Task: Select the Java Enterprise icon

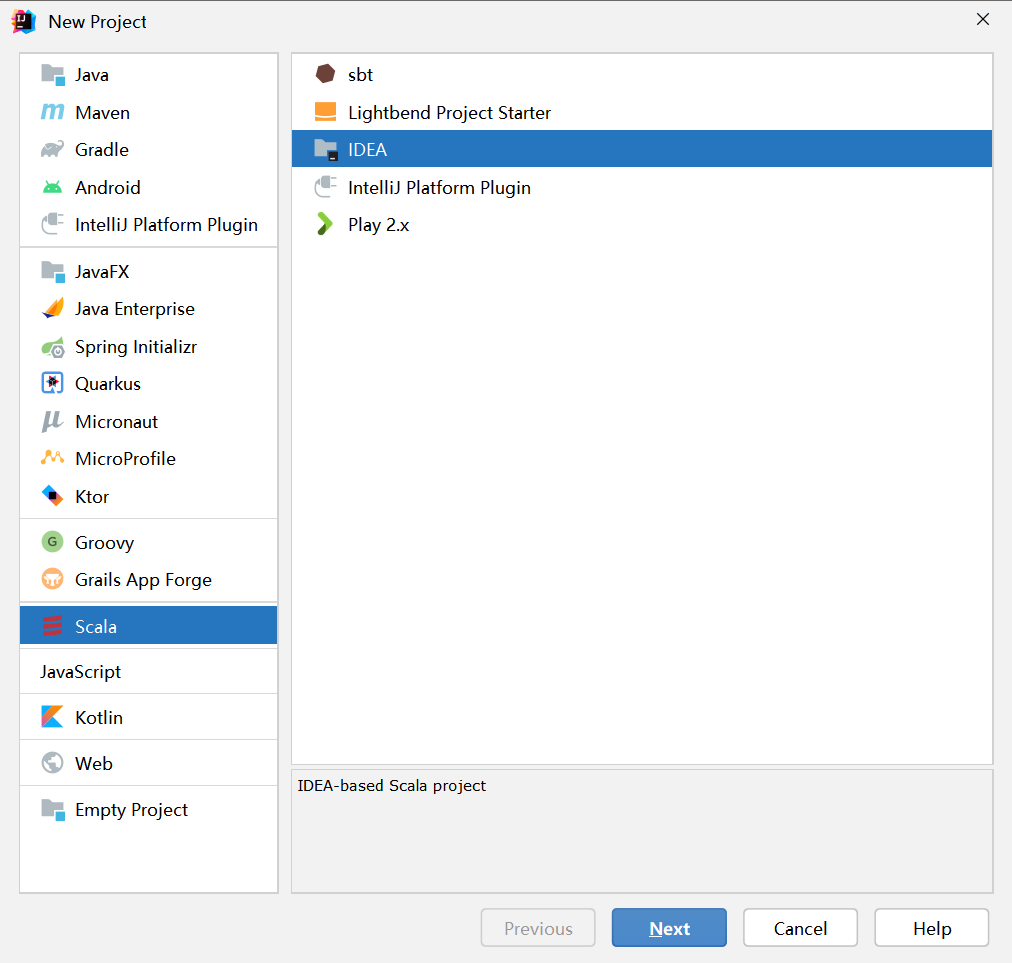Action: [53, 309]
